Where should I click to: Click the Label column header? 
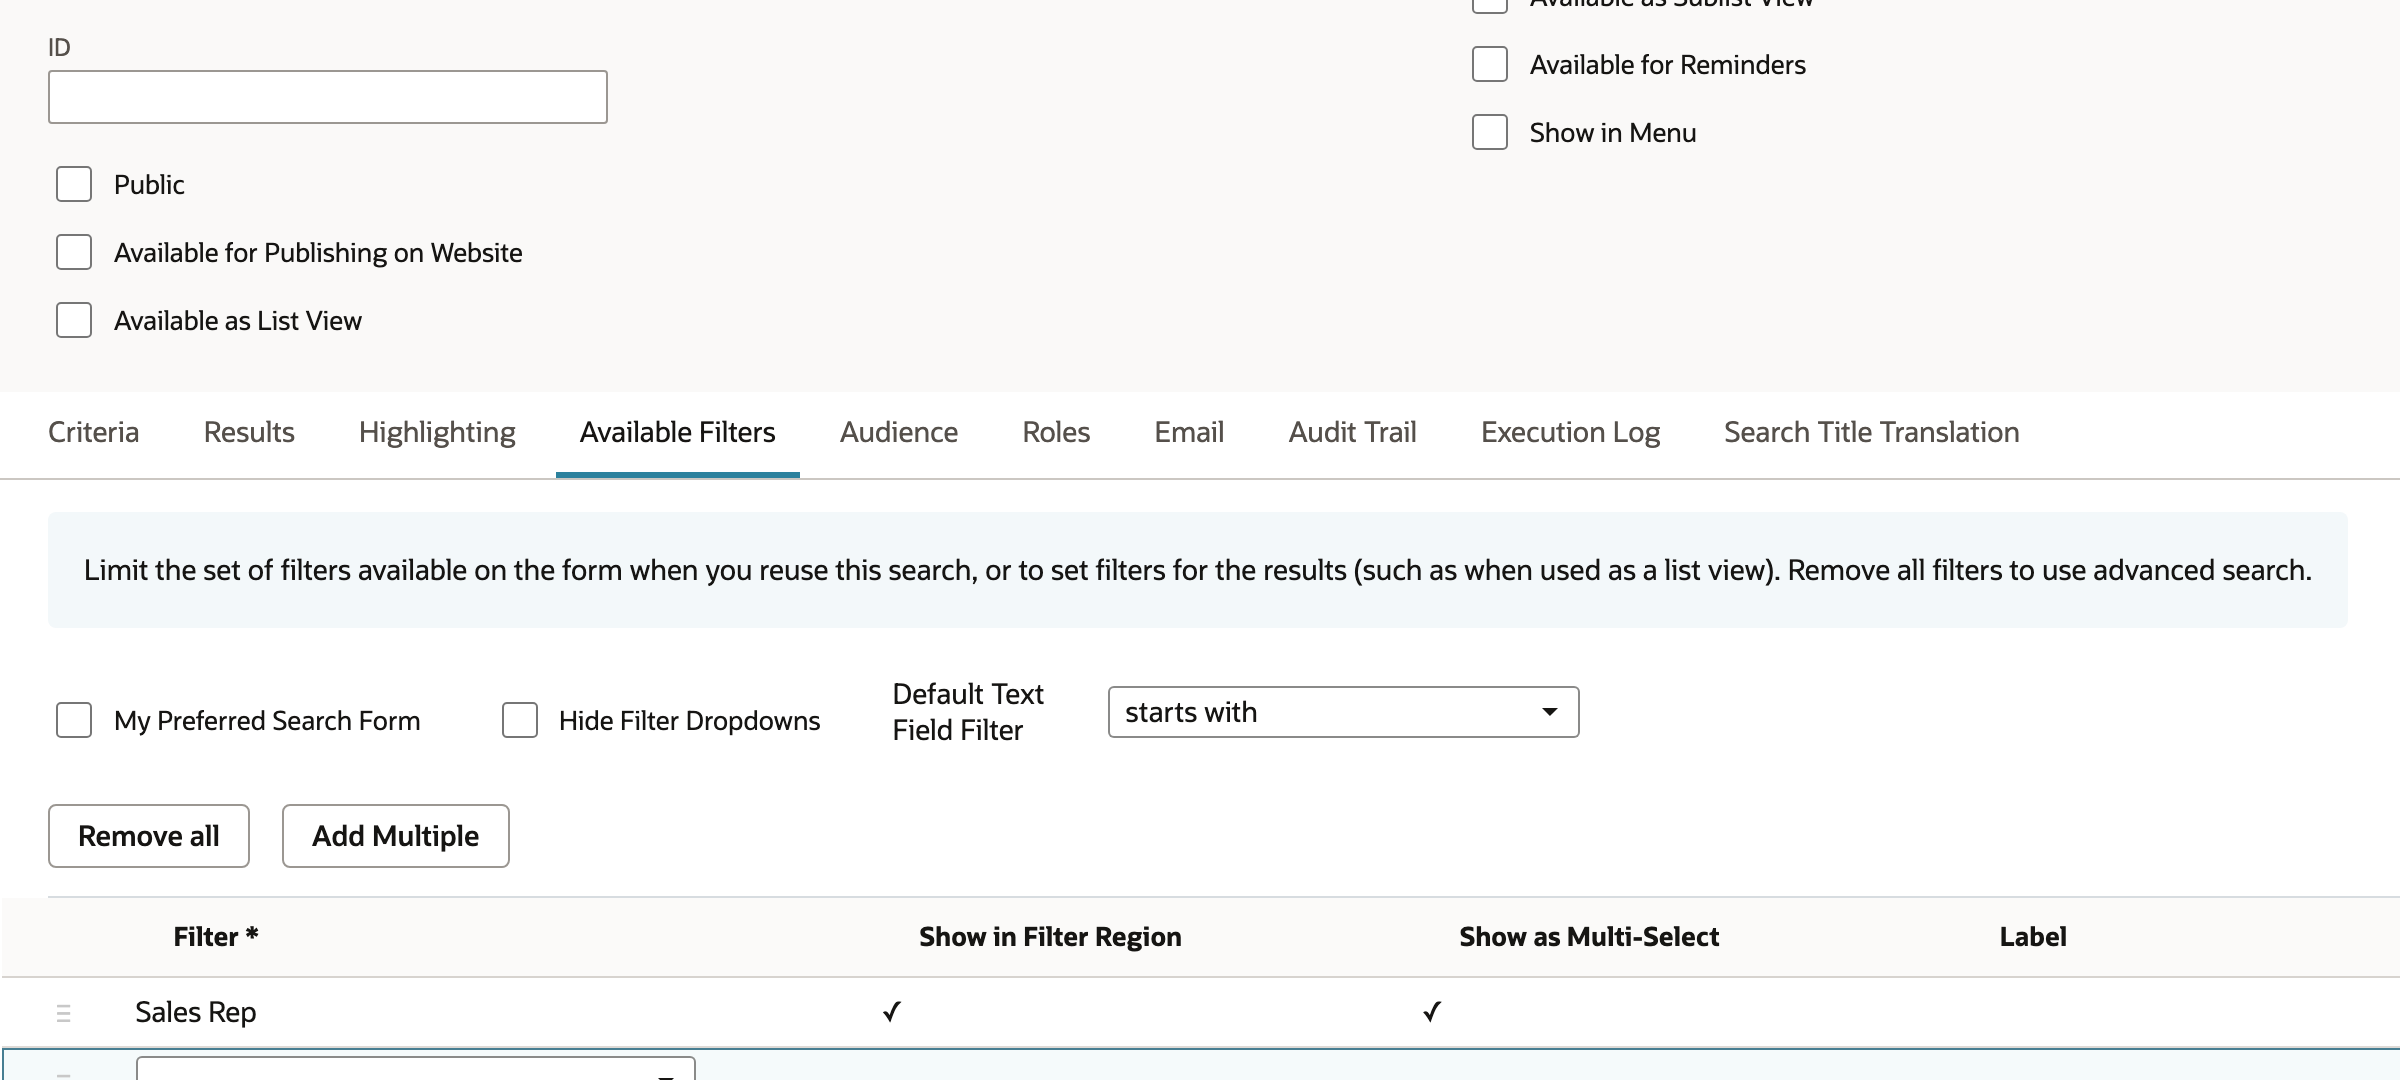(2033, 937)
